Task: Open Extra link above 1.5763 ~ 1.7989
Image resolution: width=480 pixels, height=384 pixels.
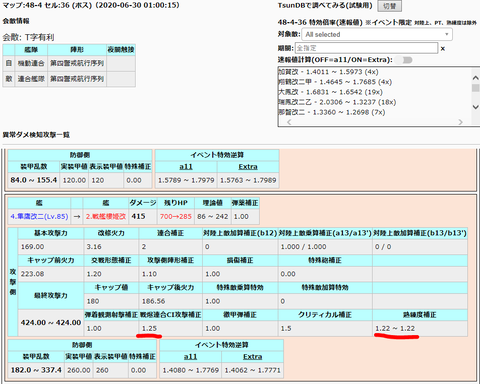Action: pyautogui.click(x=248, y=167)
